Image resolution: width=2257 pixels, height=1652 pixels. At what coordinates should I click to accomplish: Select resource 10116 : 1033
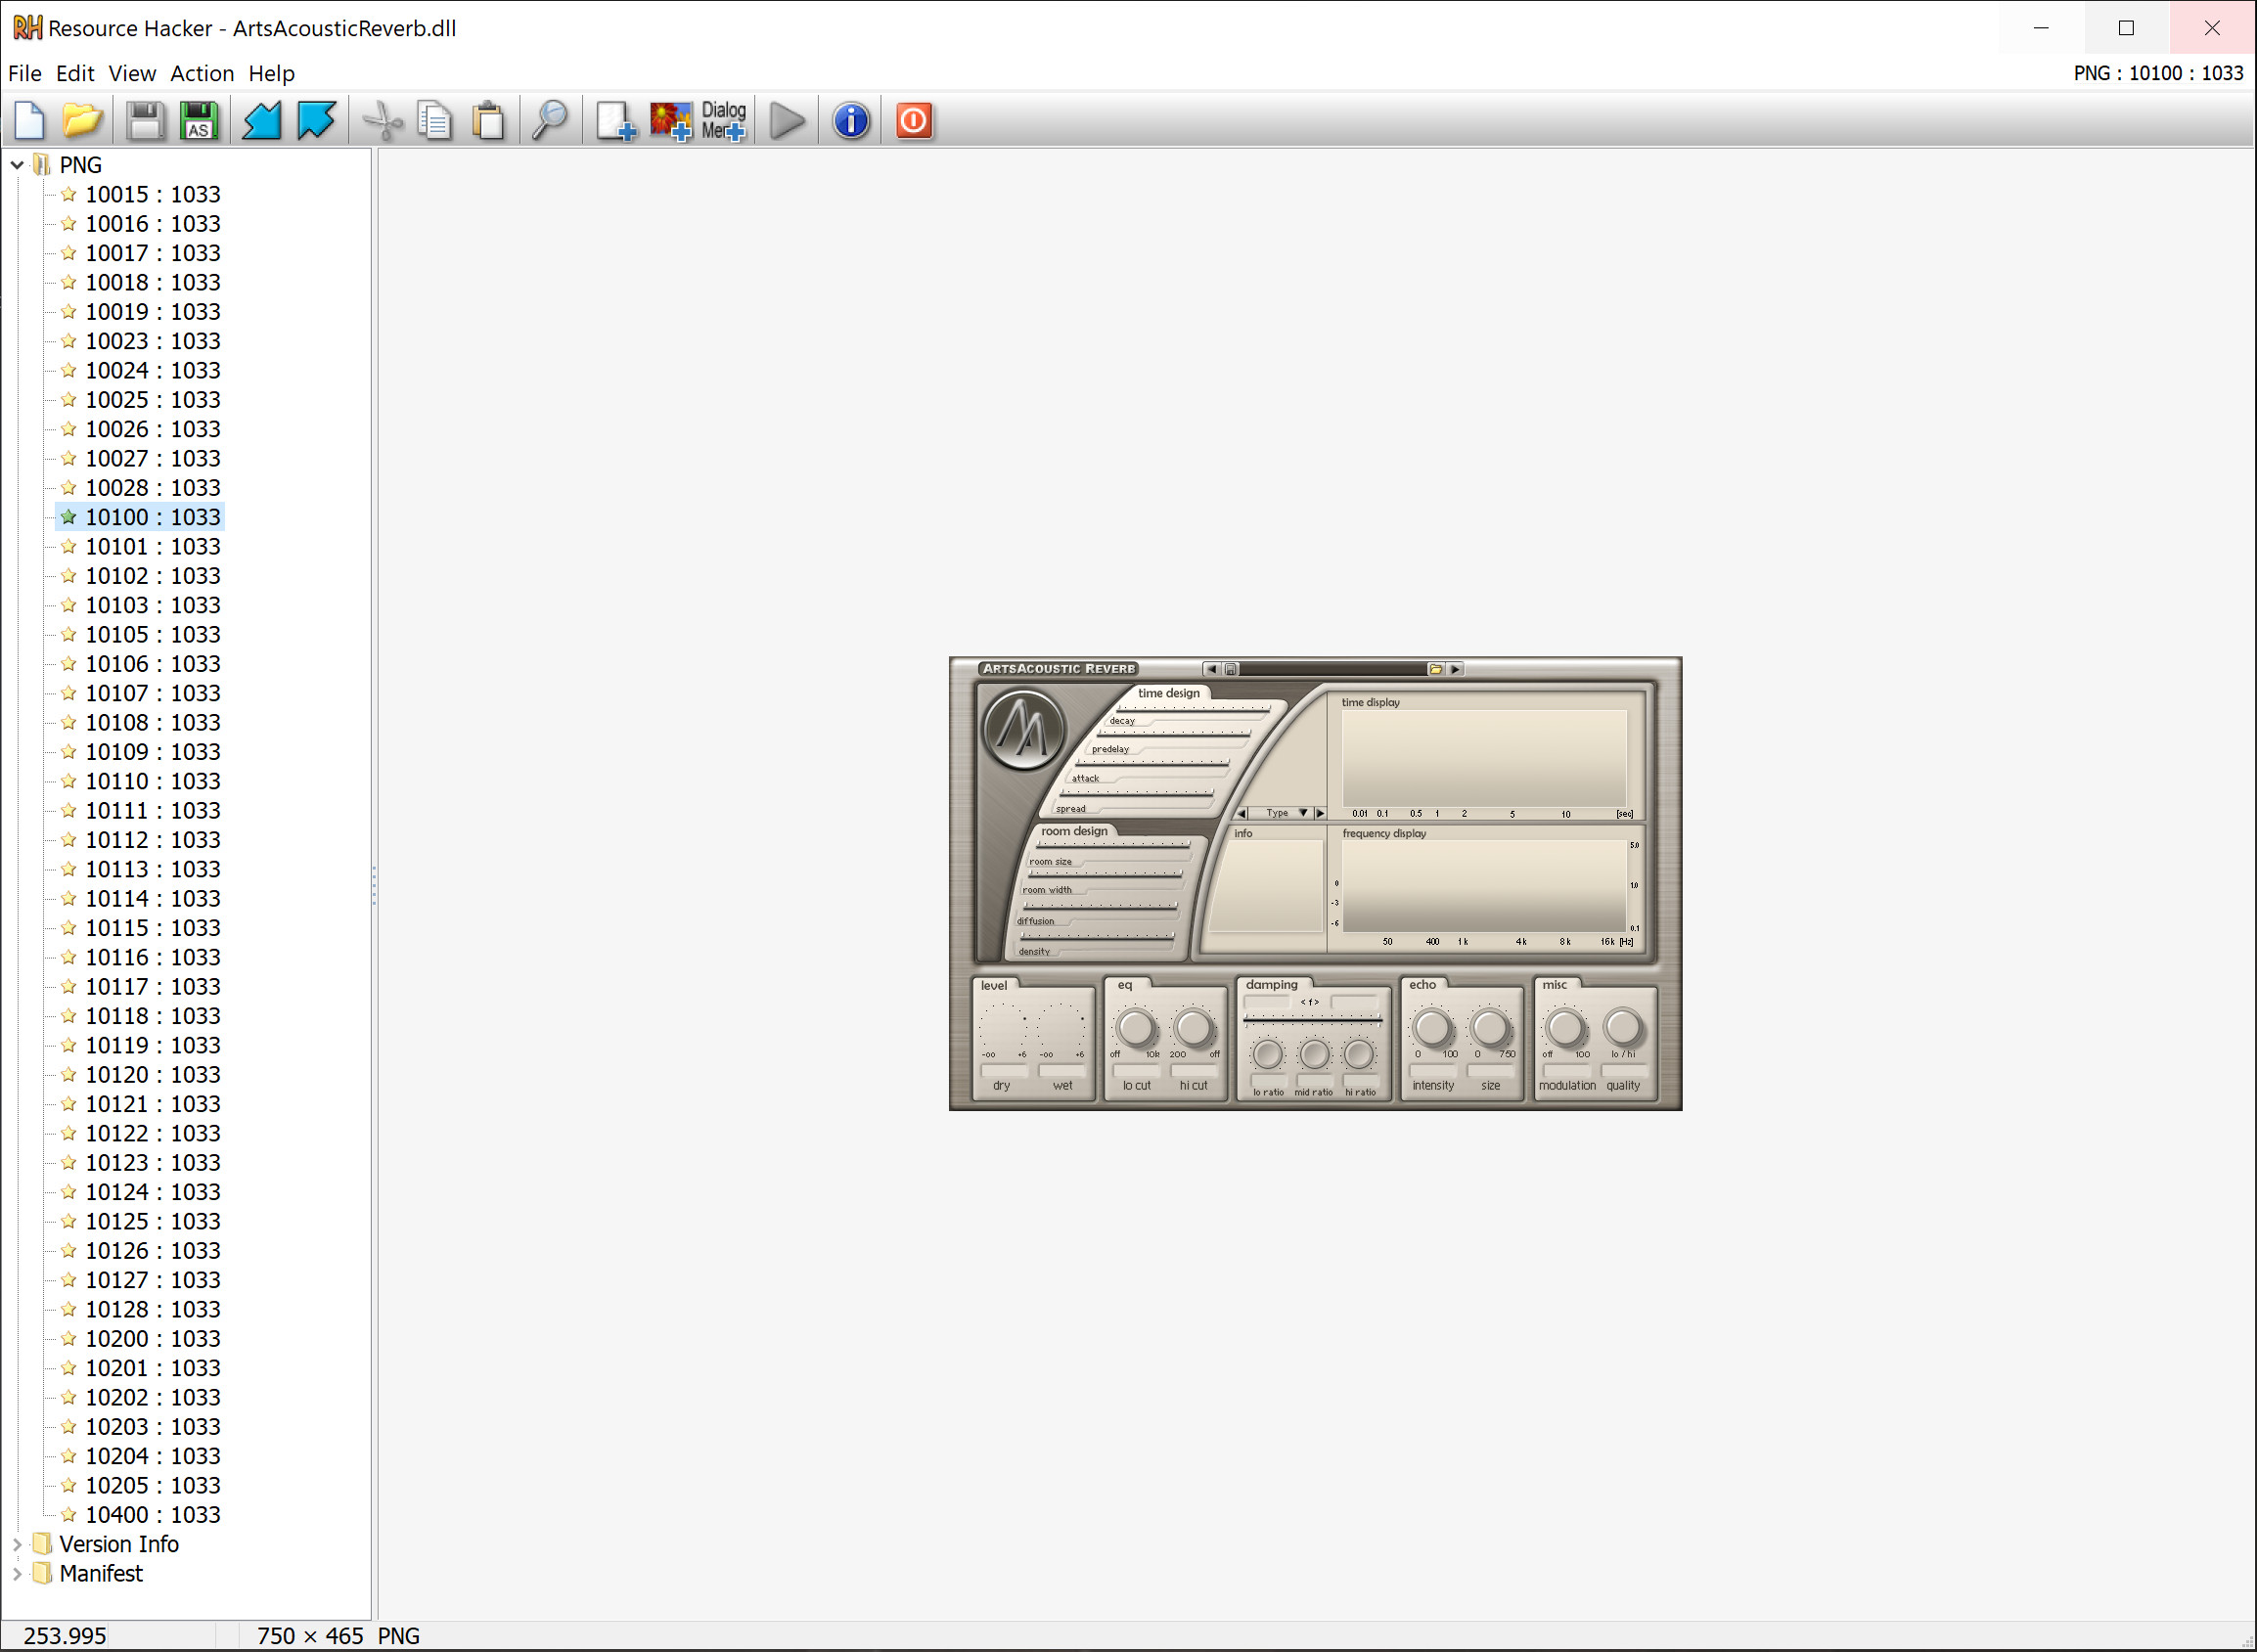(152, 957)
